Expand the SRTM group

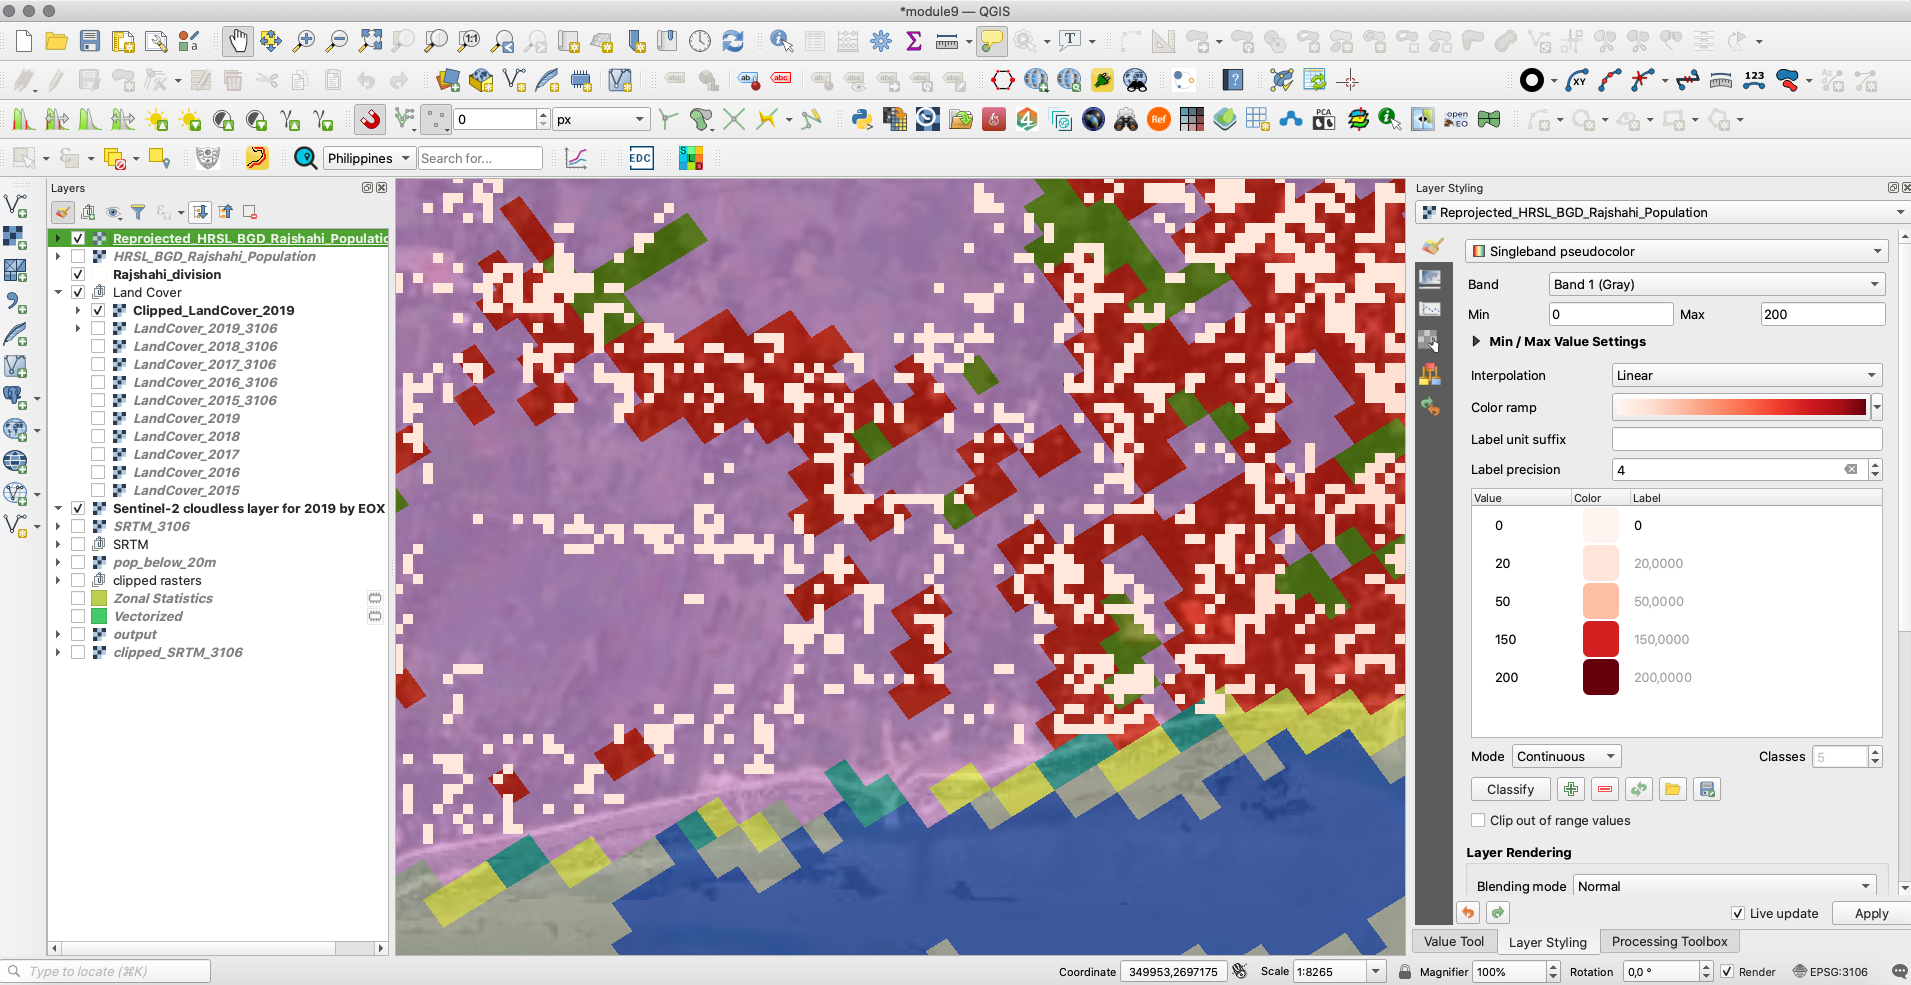pos(58,544)
